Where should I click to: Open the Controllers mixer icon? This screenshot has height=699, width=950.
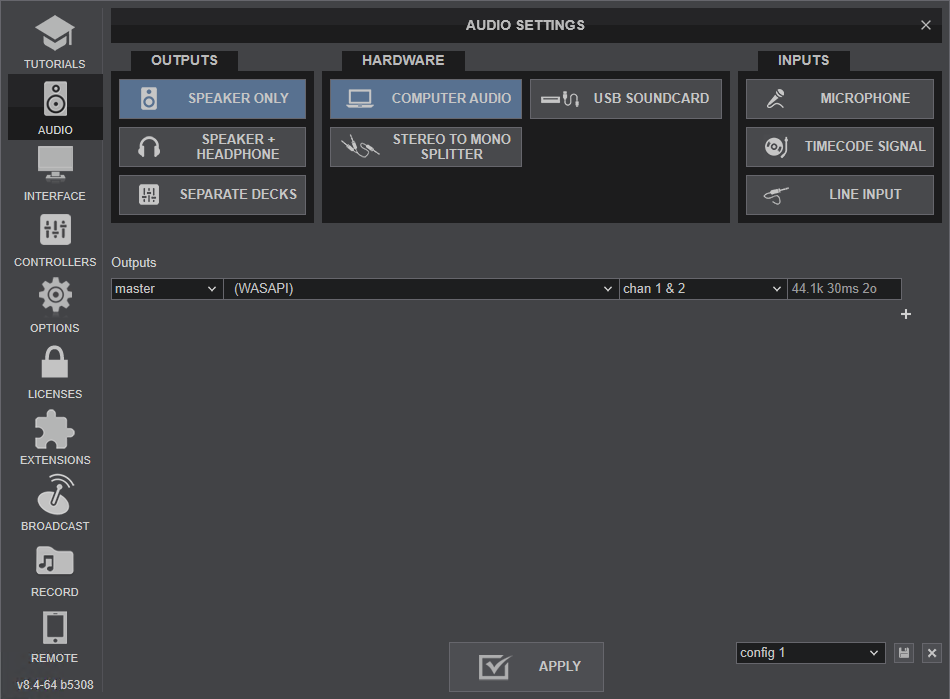55,230
